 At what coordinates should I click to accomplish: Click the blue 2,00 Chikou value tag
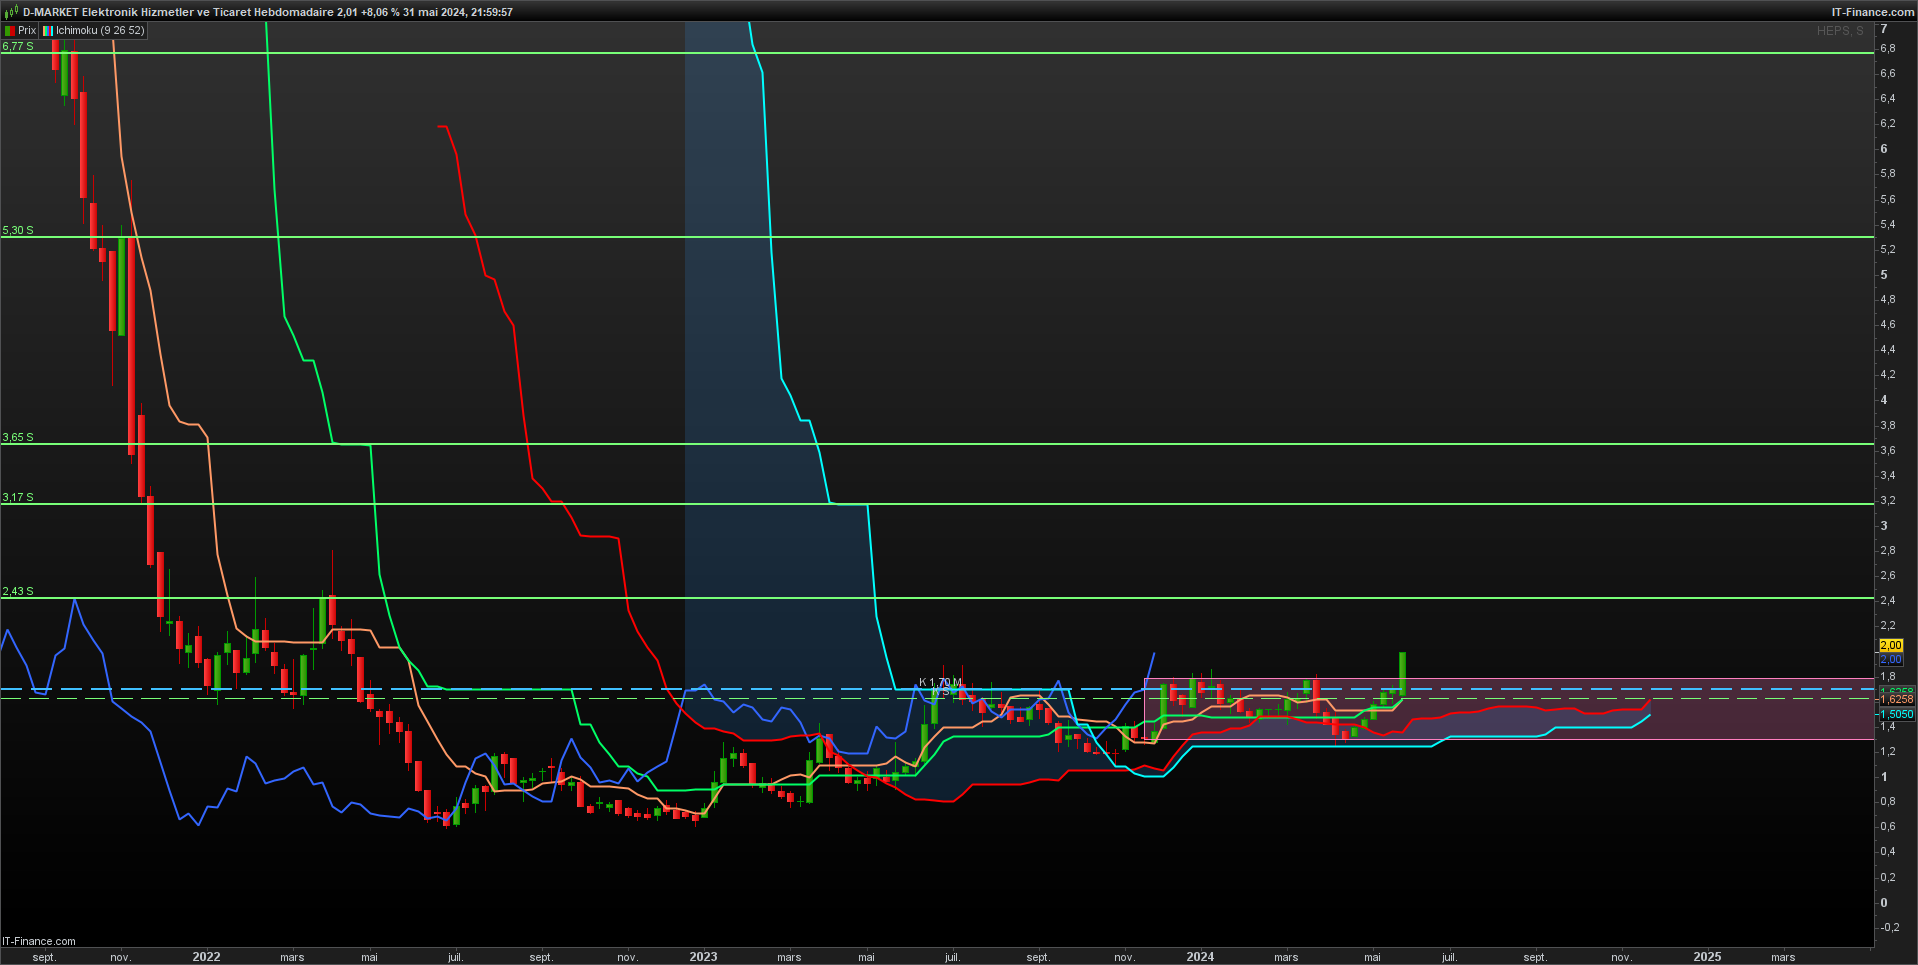tap(1891, 659)
